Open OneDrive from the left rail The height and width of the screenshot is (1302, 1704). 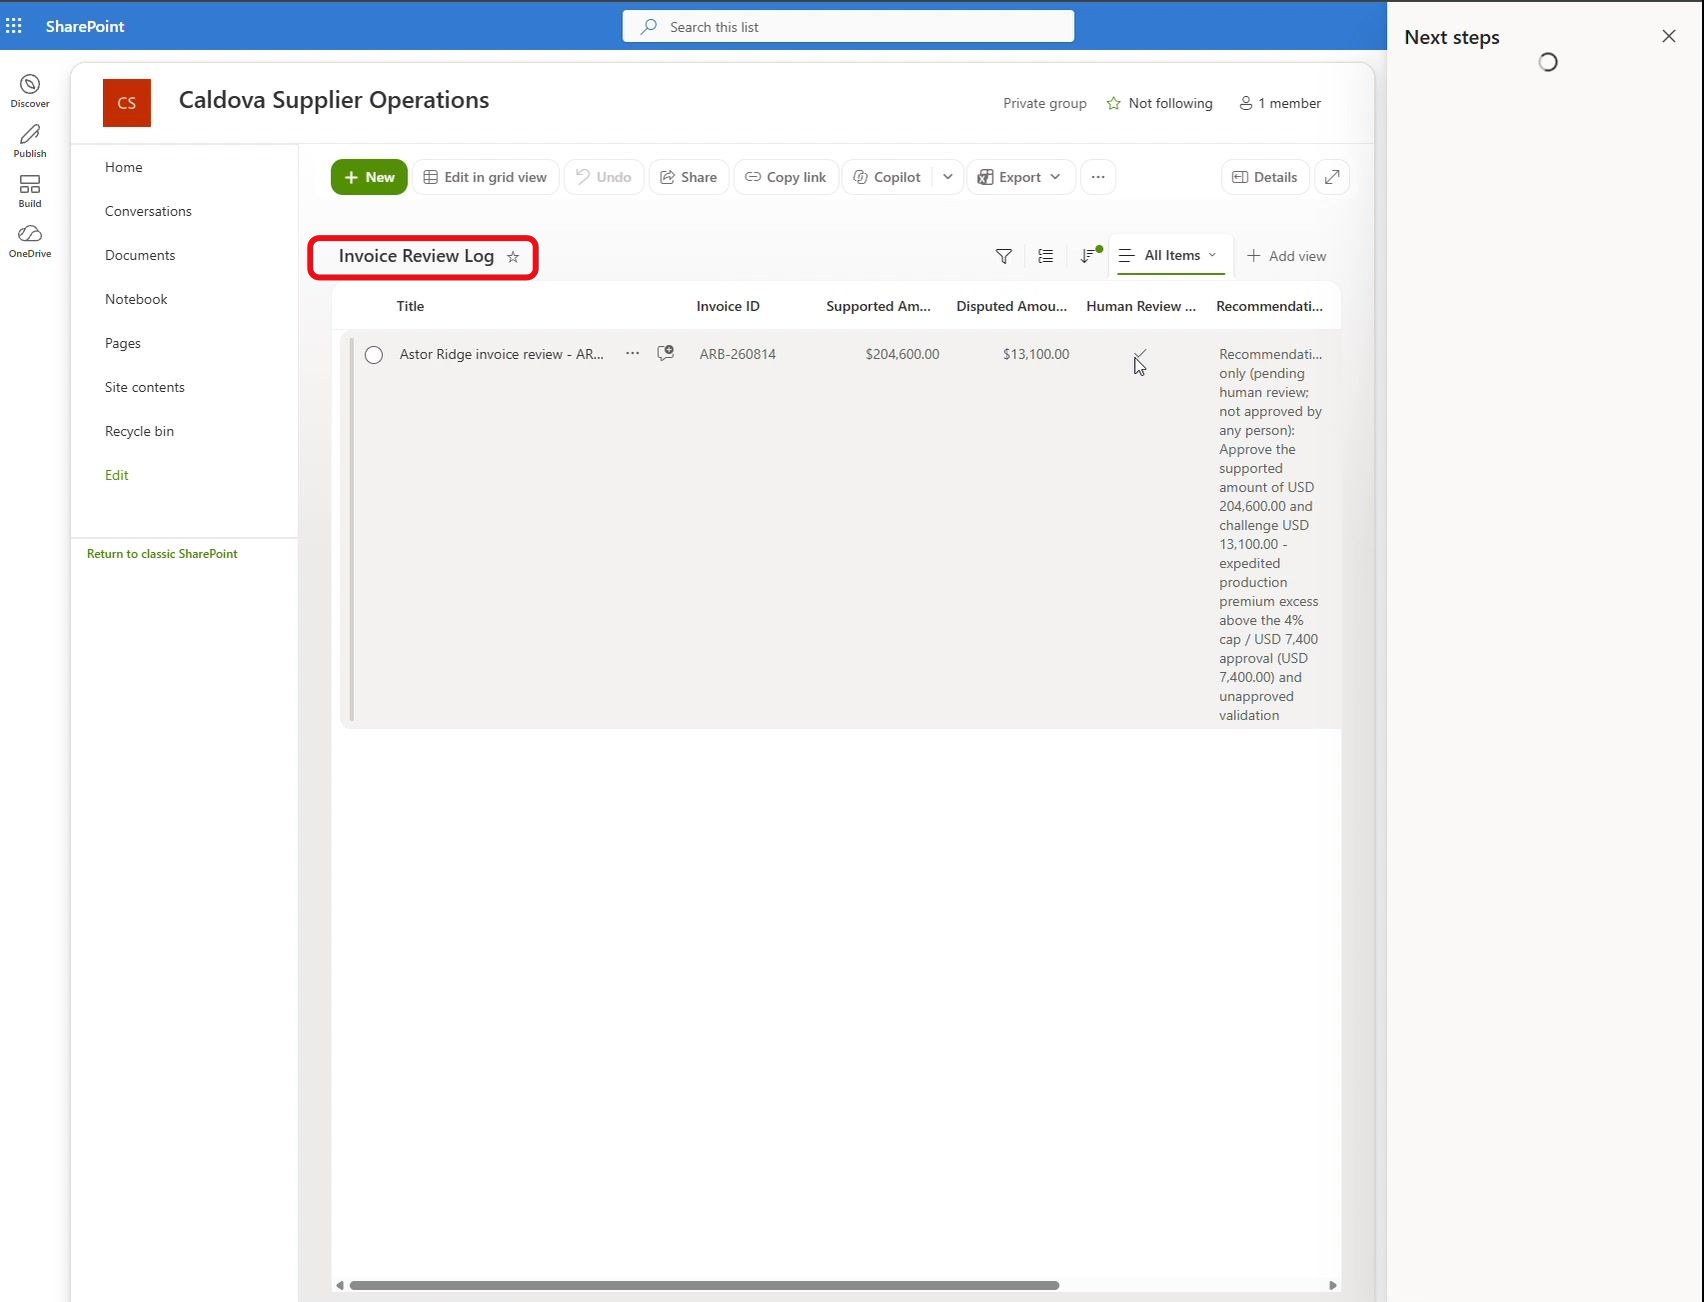30,241
